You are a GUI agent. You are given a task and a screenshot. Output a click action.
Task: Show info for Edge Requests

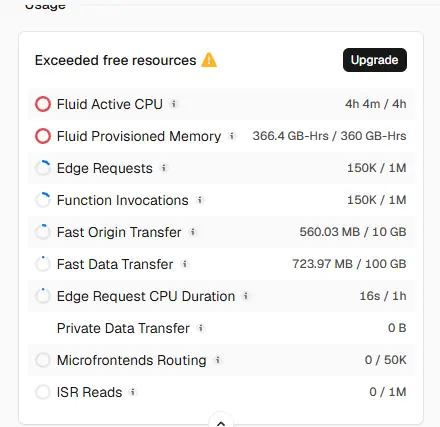coord(164,168)
